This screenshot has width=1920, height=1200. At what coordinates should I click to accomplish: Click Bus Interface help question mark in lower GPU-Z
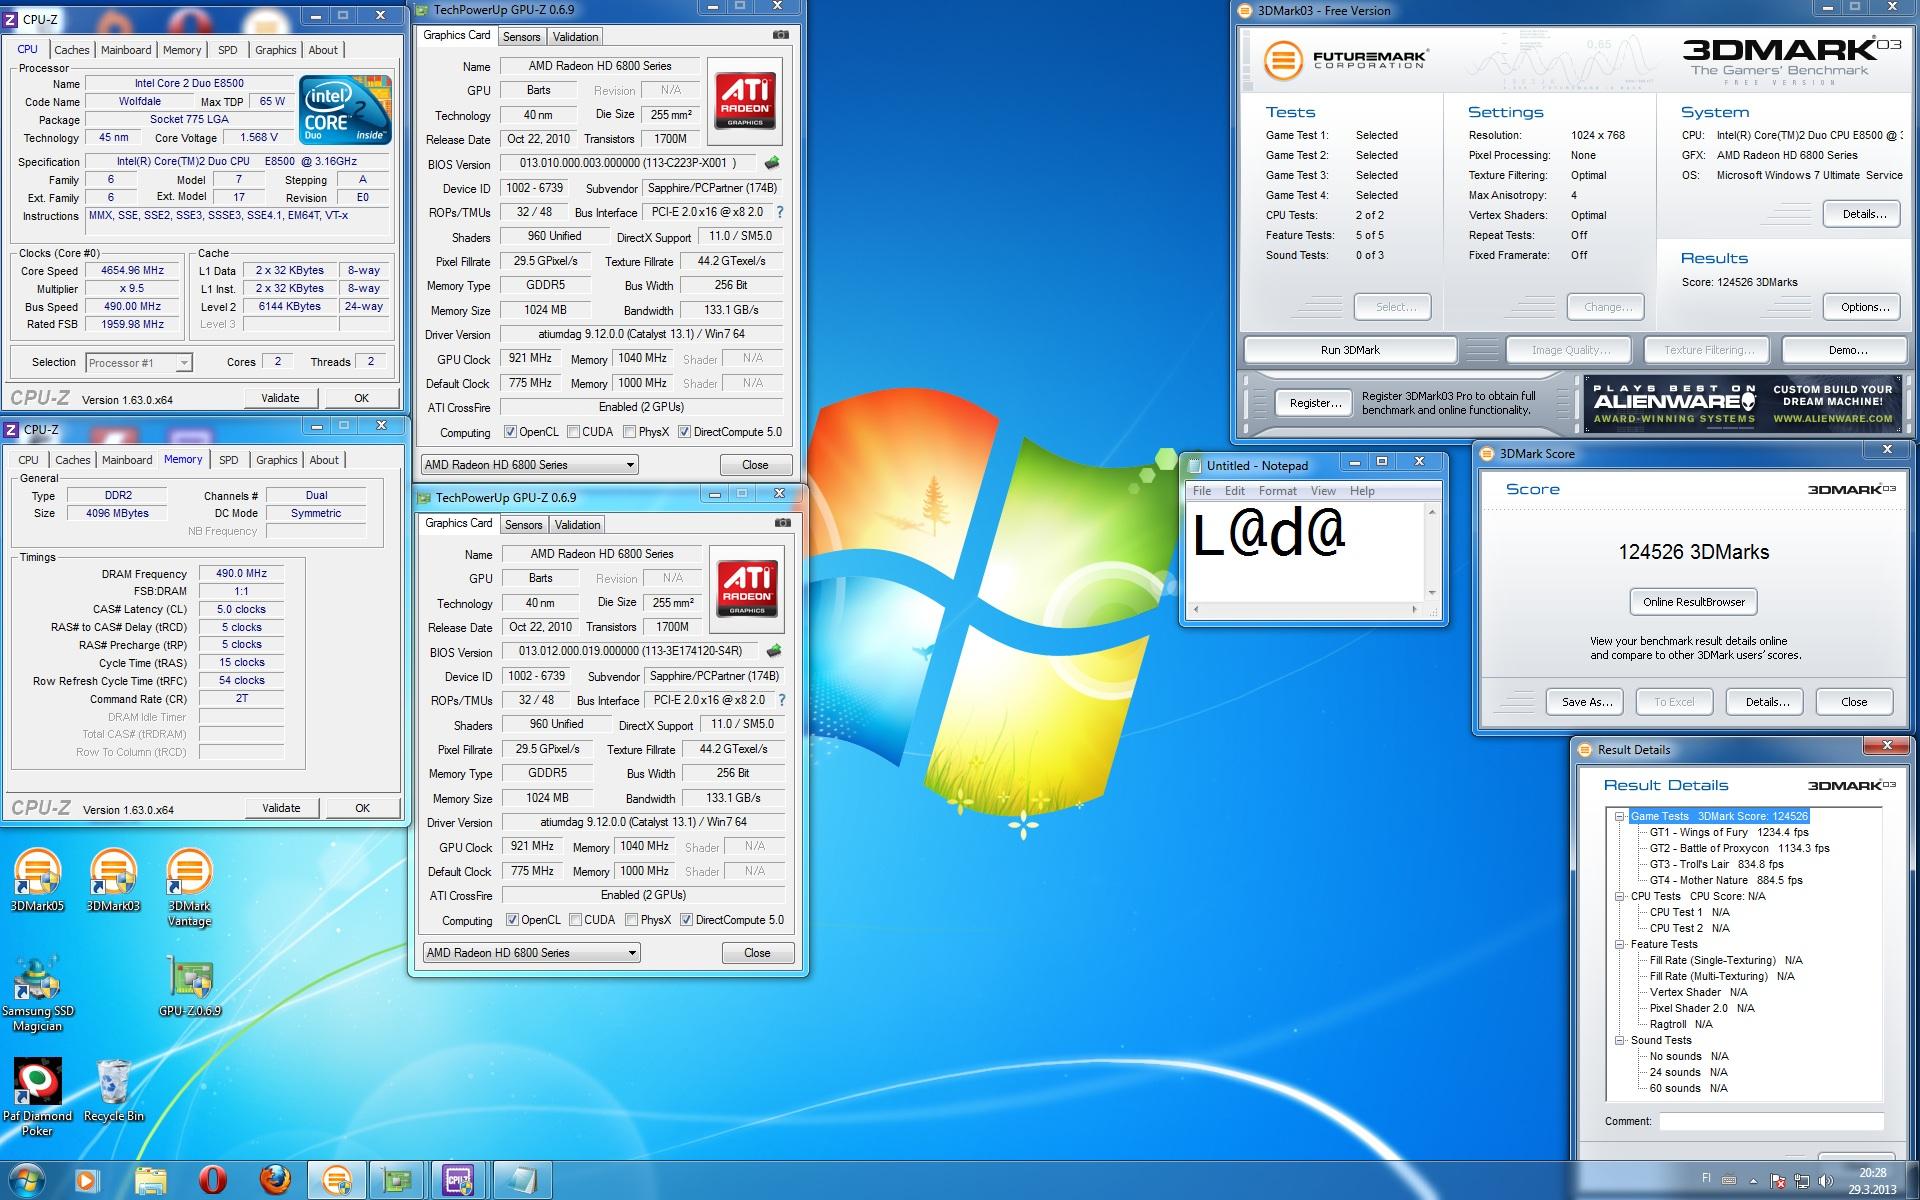pos(782,700)
